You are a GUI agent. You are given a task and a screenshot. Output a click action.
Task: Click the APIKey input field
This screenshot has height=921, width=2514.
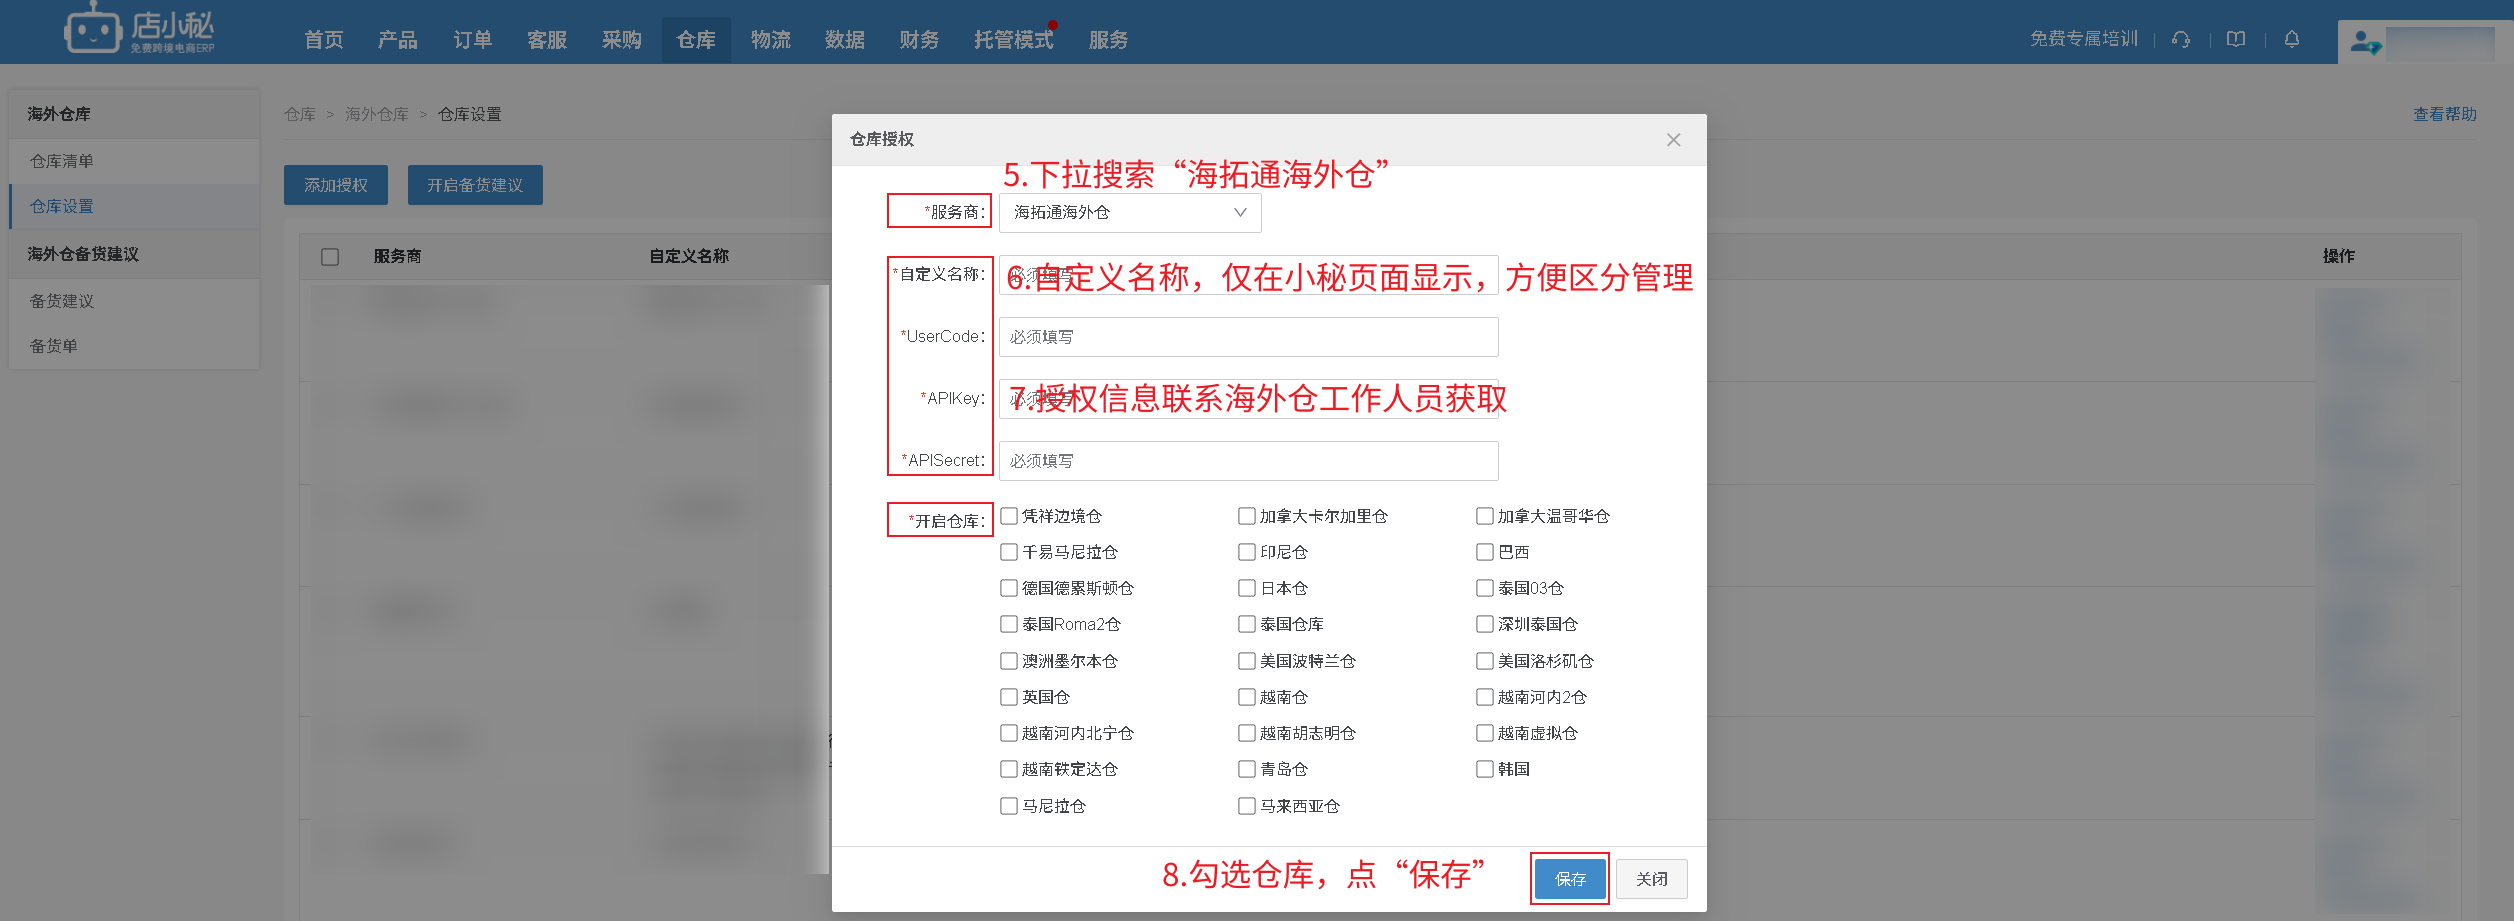1248,399
